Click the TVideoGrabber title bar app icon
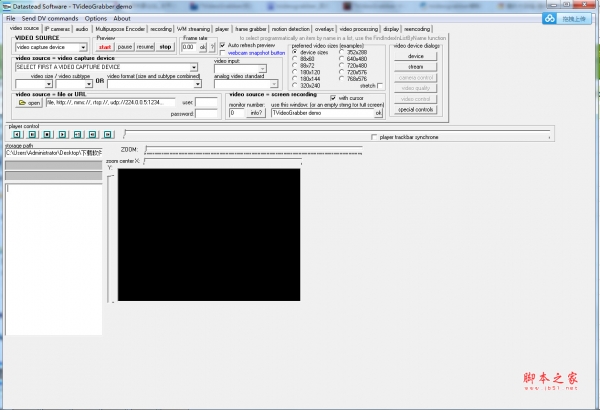600x410 pixels. pyautogui.click(x=7, y=7)
